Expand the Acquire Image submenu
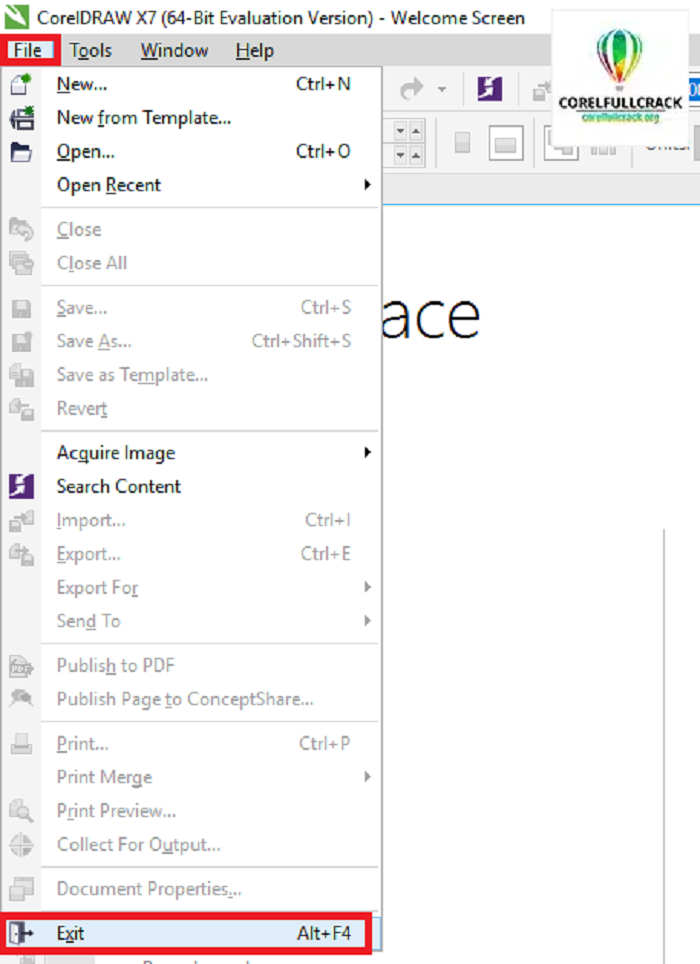This screenshot has height=964, width=700. 367,452
